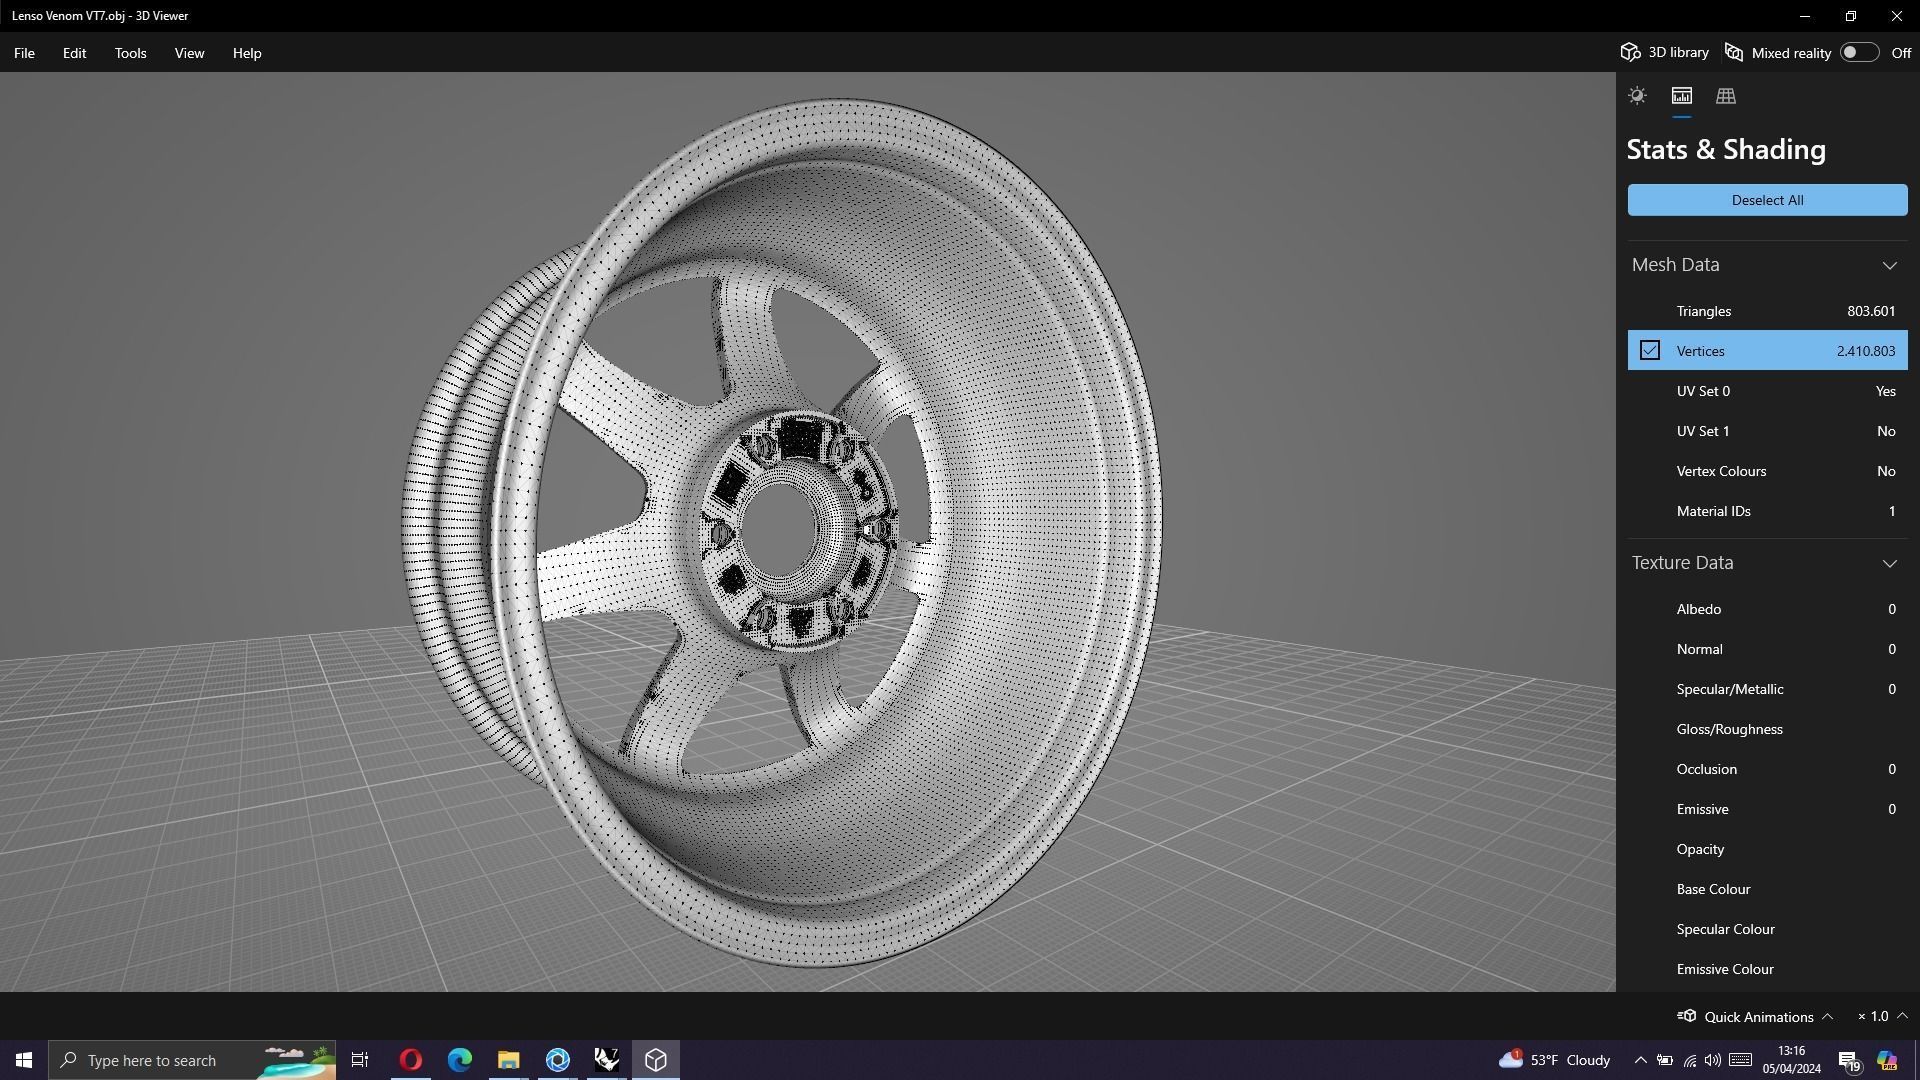Image resolution: width=1920 pixels, height=1080 pixels.
Task: Select the Stats & Shading panel icon
Action: [x=1681, y=96]
